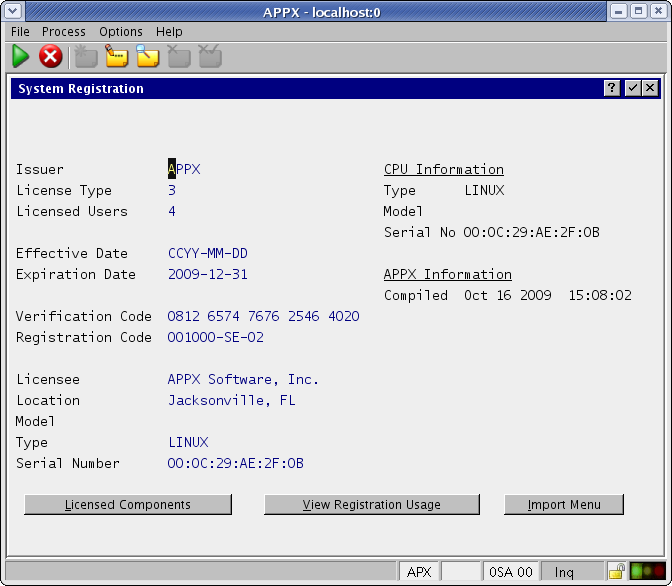Open the Process menu
The image size is (672, 586).
[x=64, y=32]
